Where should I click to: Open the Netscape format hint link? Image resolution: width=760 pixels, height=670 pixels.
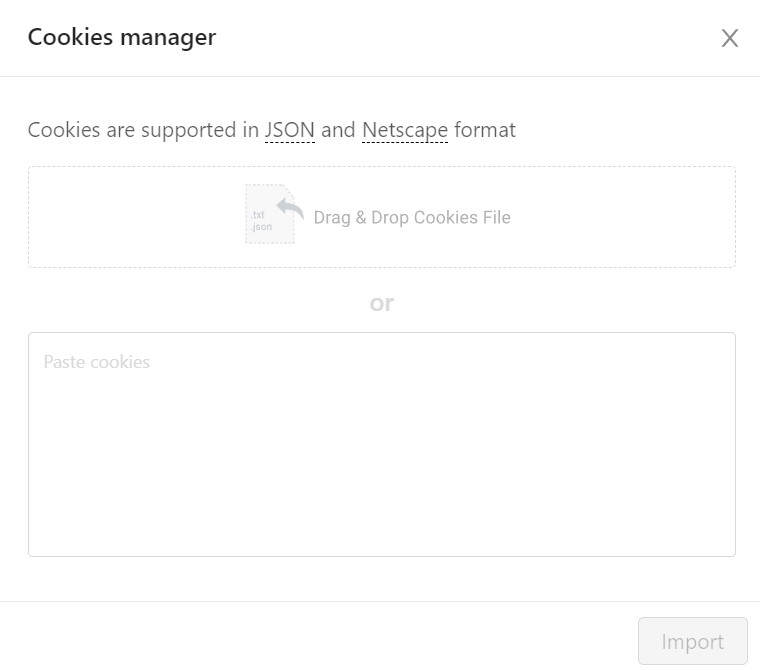[x=405, y=130]
